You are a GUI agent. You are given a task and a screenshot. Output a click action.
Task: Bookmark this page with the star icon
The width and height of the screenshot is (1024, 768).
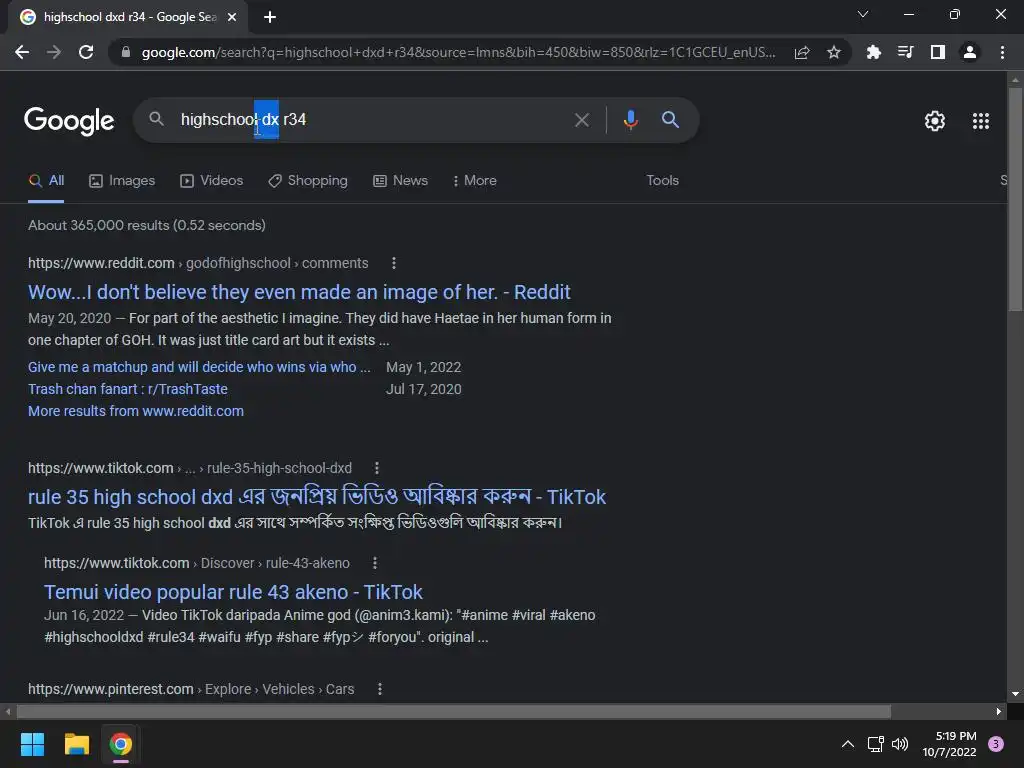point(834,52)
